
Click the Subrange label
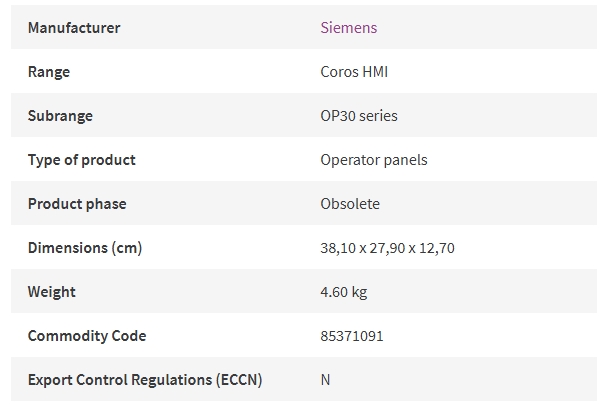[x=60, y=116]
